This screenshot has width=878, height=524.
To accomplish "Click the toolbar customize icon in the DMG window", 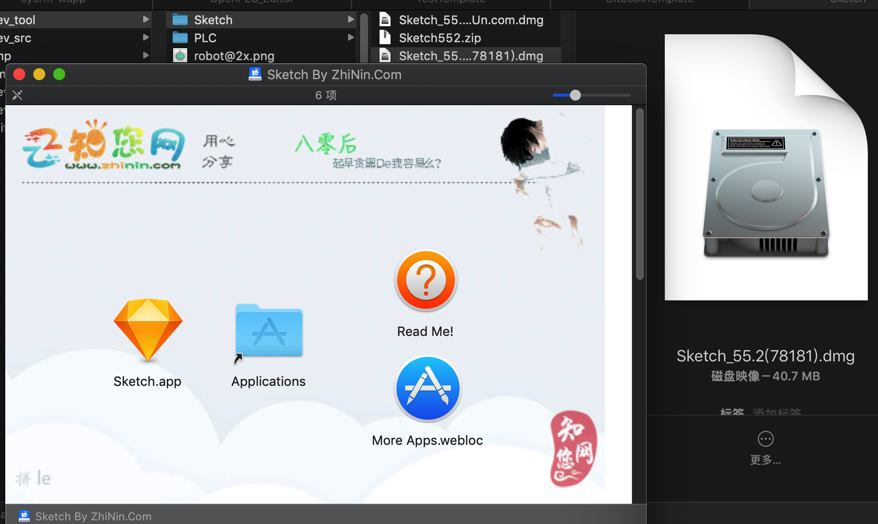I will (x=17, y=95).
